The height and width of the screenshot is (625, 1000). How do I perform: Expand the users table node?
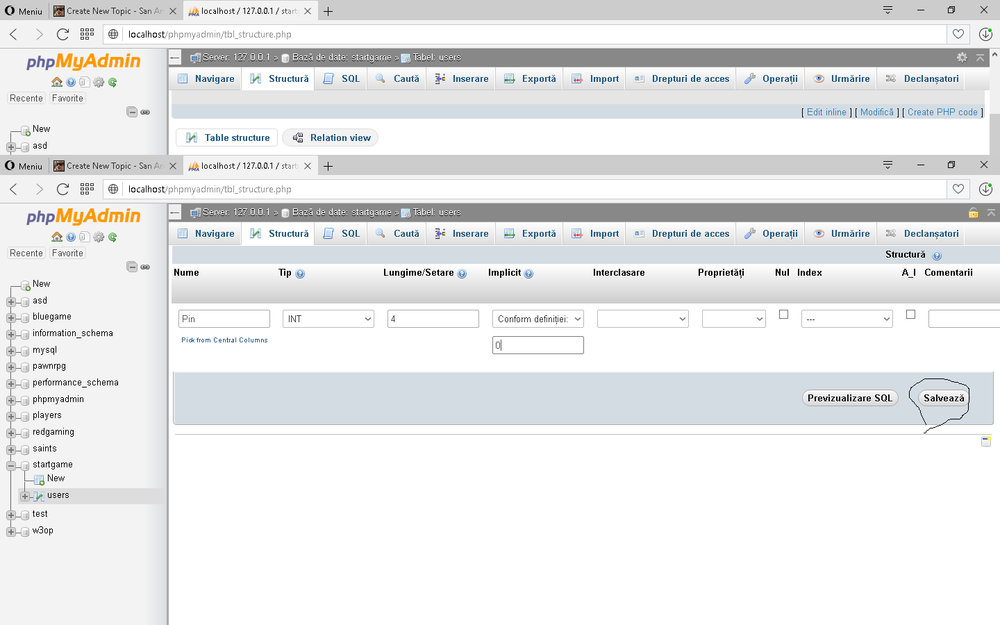coord(25,496)
